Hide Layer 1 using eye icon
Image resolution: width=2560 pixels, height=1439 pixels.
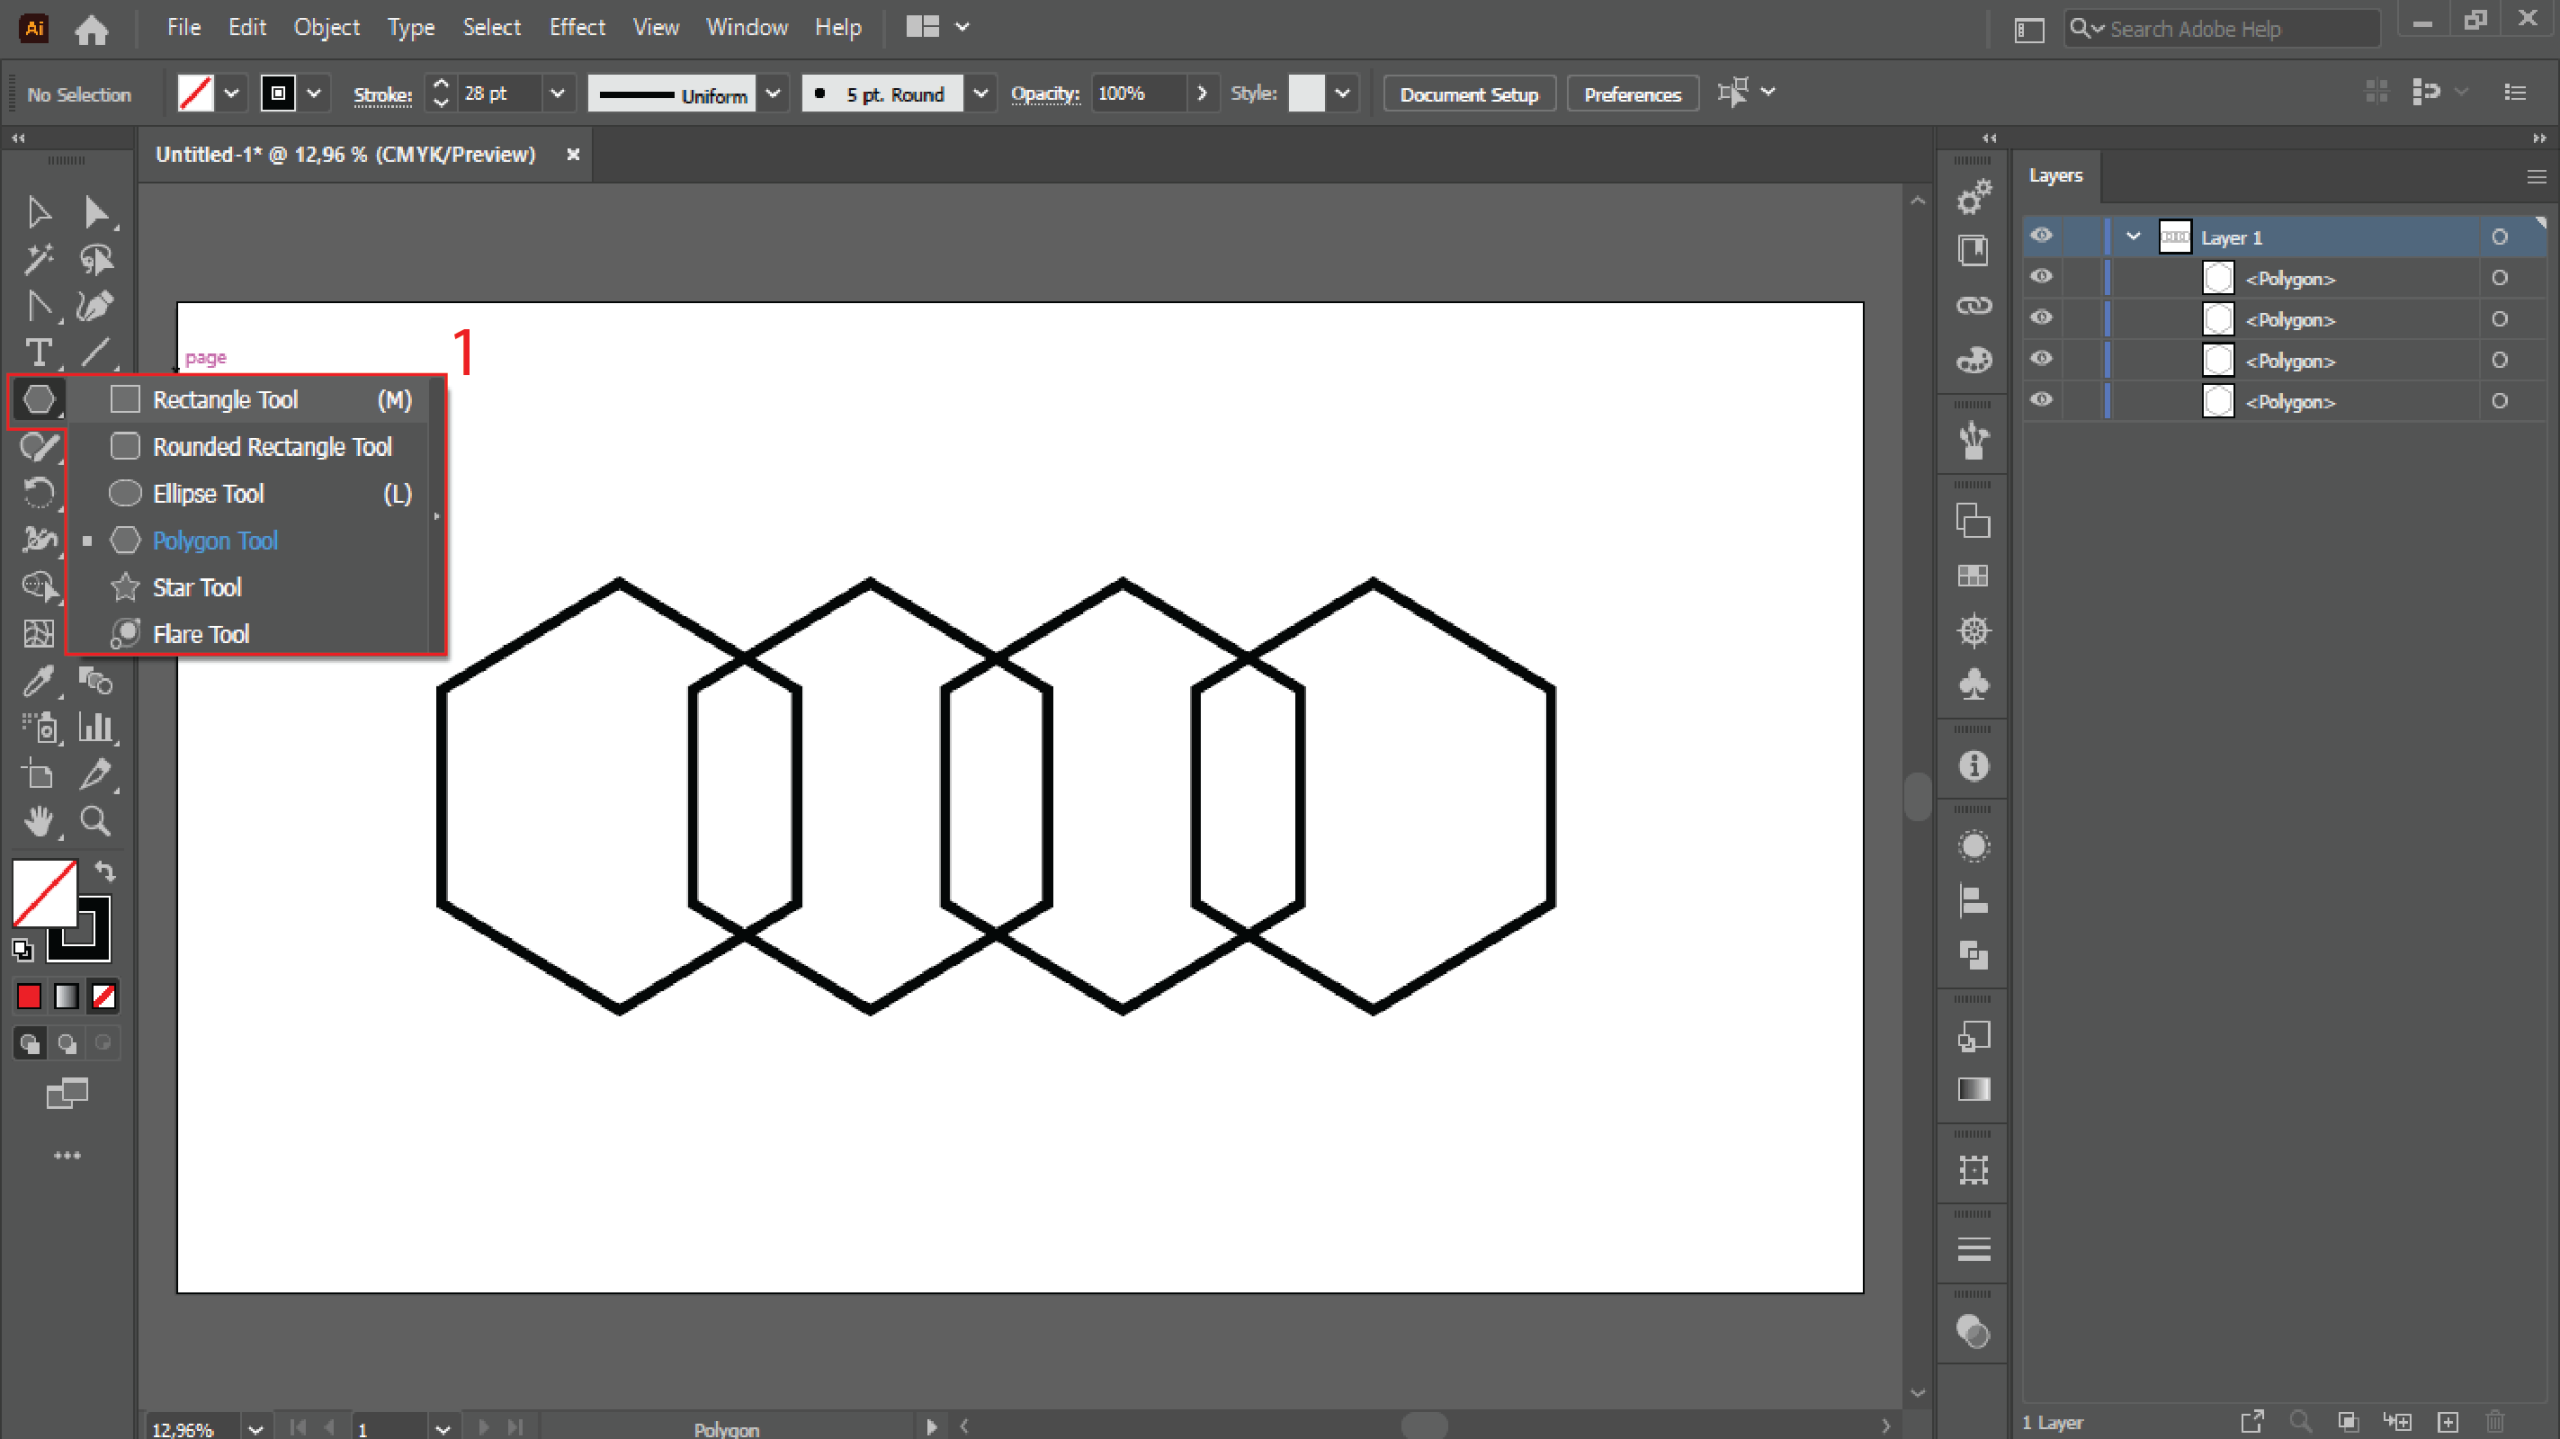click(2041, 236)
